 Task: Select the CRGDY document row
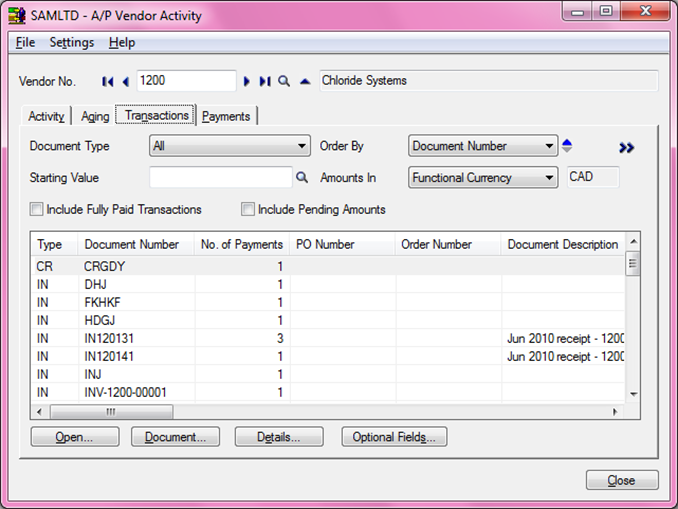(x=328, y=266)
